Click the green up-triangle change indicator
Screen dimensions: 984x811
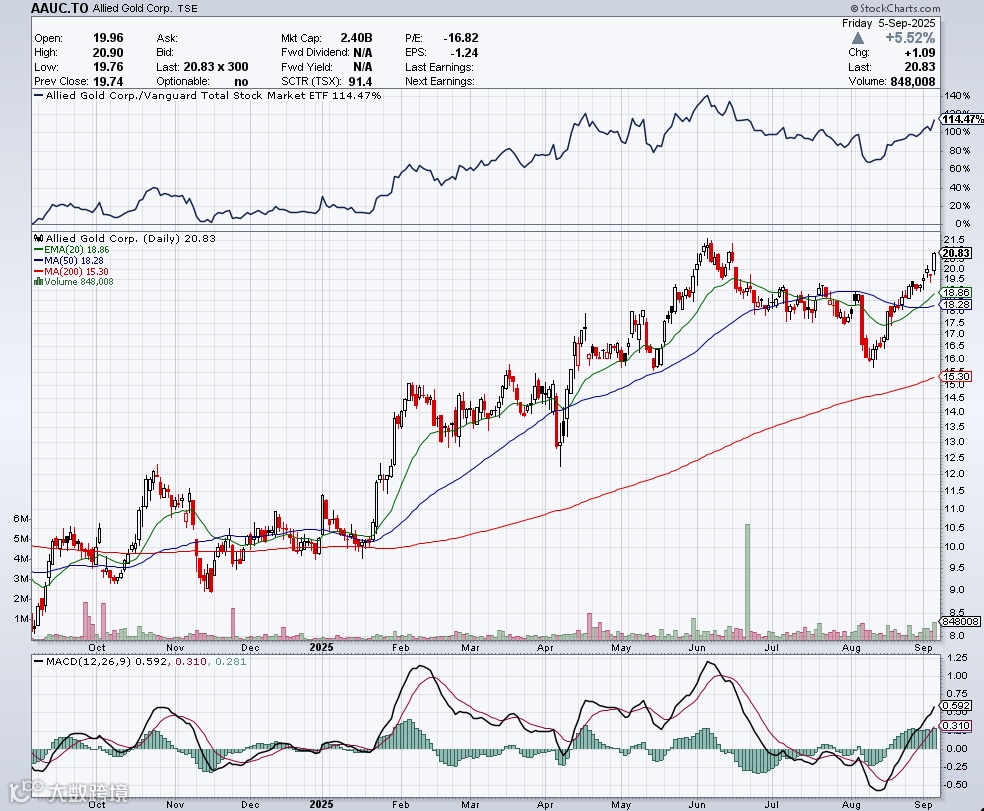(858, 38)
